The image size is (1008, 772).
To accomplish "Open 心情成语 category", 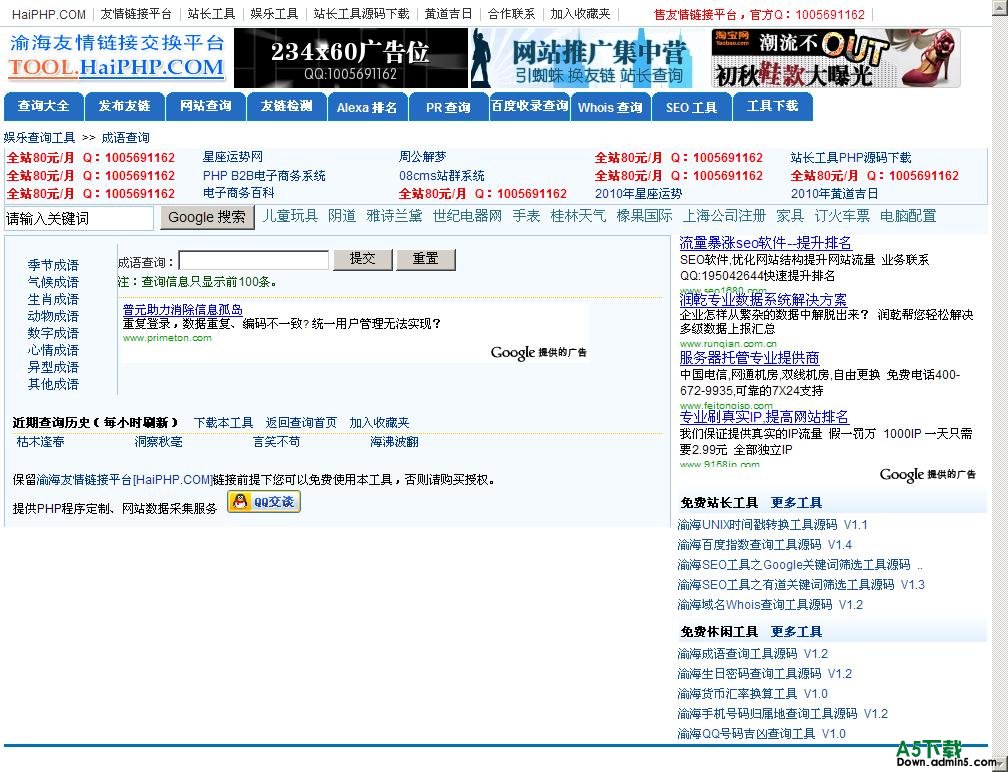I will (53, 350).
